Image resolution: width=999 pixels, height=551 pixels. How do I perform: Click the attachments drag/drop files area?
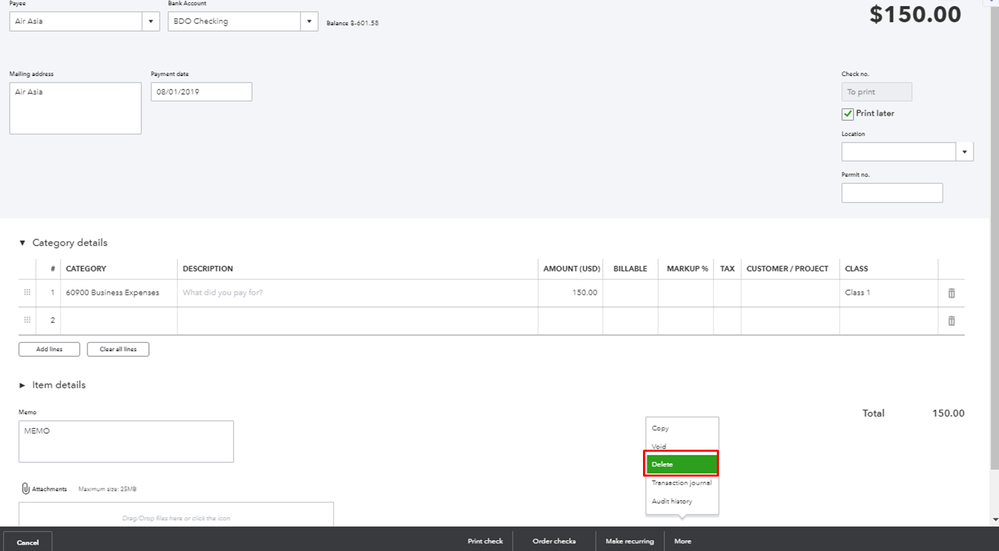click(176, 515)
